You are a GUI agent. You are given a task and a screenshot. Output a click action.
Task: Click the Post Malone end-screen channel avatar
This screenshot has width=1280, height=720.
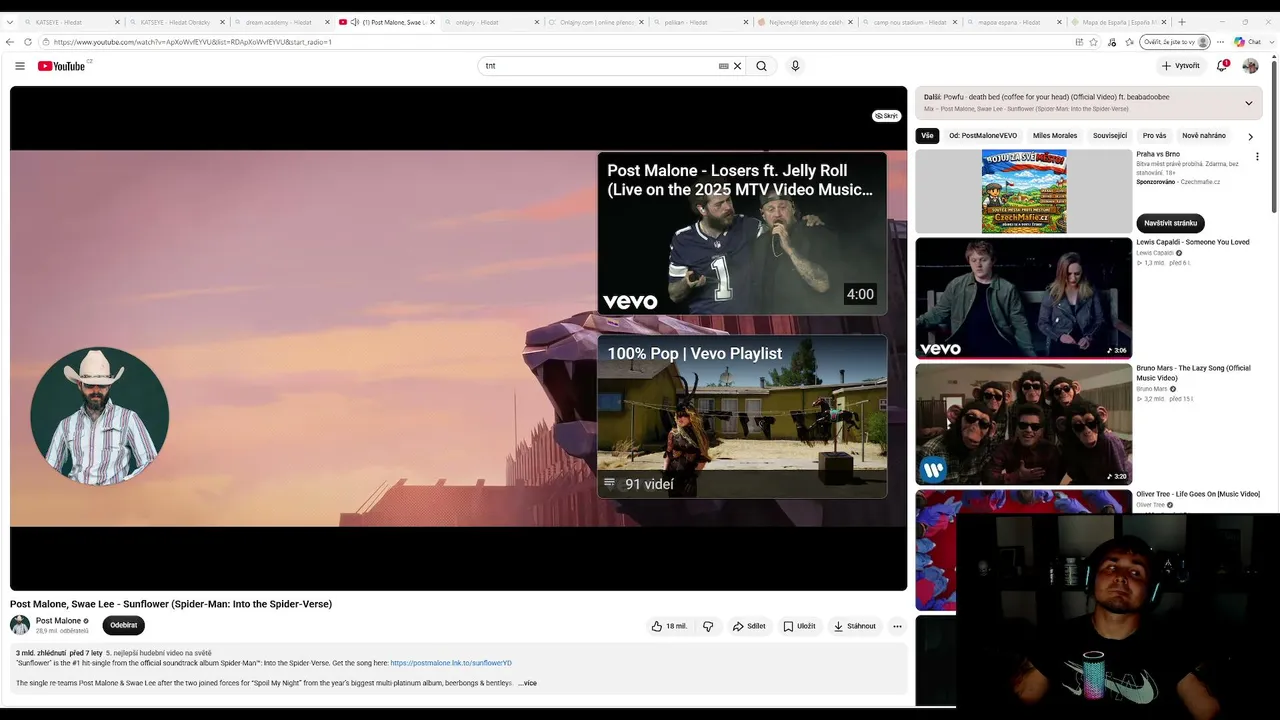pos(99,416)
